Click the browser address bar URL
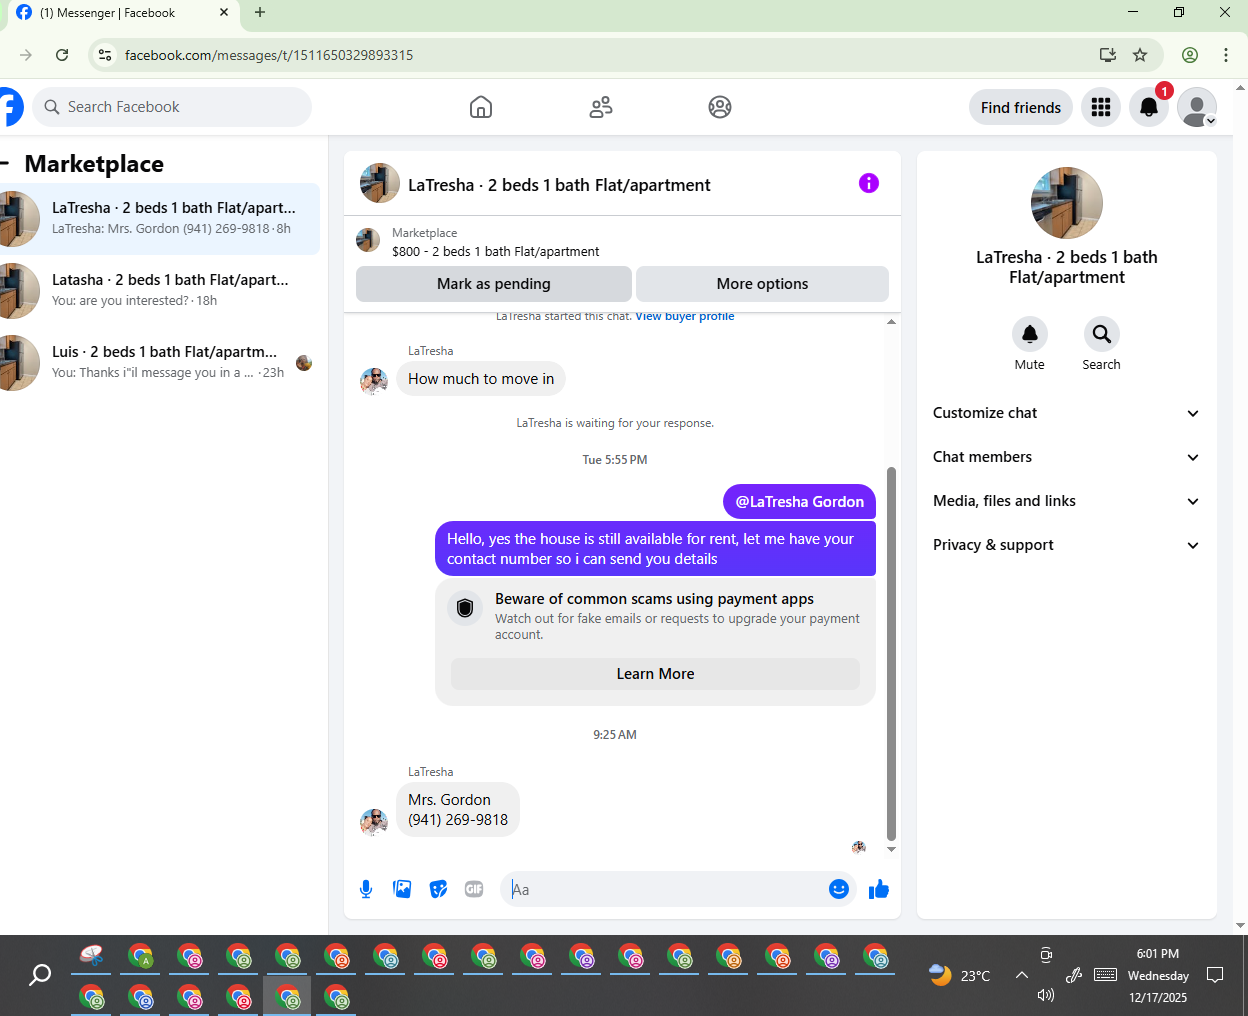This screenshot has width=1248, height=1016. click(269, 55)
